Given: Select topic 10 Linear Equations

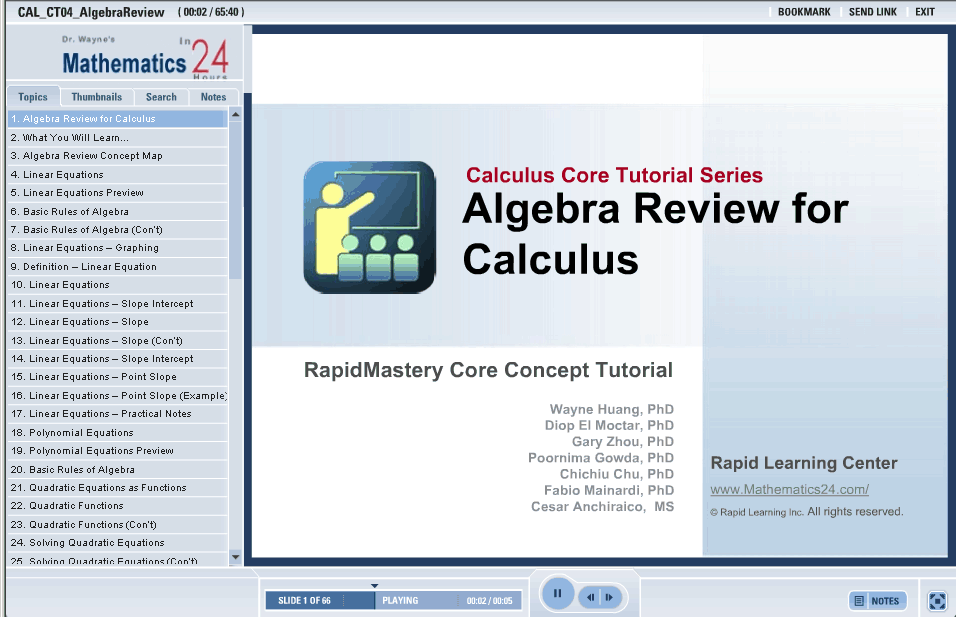Looking at the screenshot, I should point(118,285).
